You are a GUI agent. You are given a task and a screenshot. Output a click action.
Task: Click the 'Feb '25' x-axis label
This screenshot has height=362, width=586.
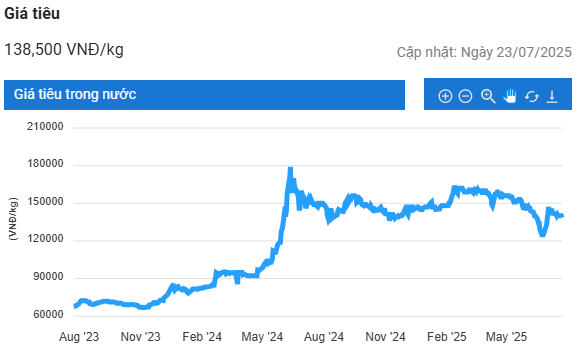447,337
